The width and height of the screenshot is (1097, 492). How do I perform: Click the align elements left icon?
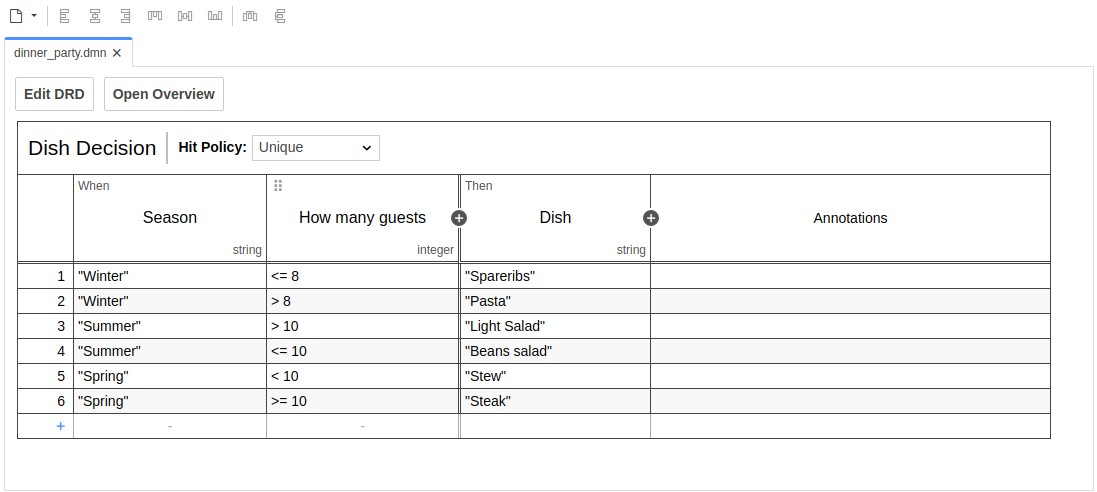point(64,16)
